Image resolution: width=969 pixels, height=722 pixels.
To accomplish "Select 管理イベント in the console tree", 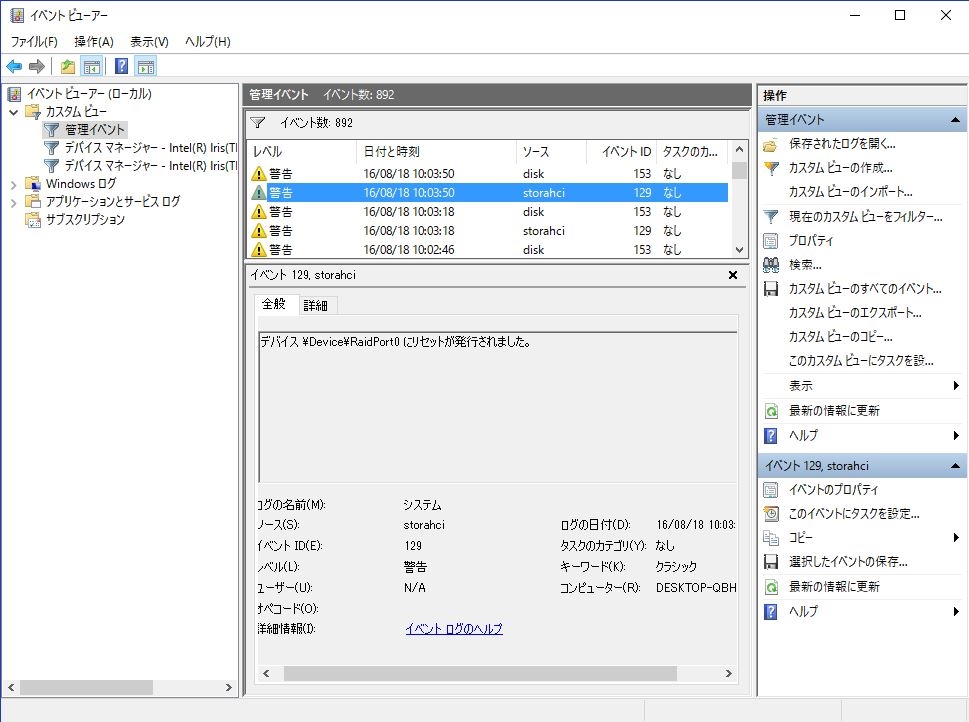I will pos(95,130).
